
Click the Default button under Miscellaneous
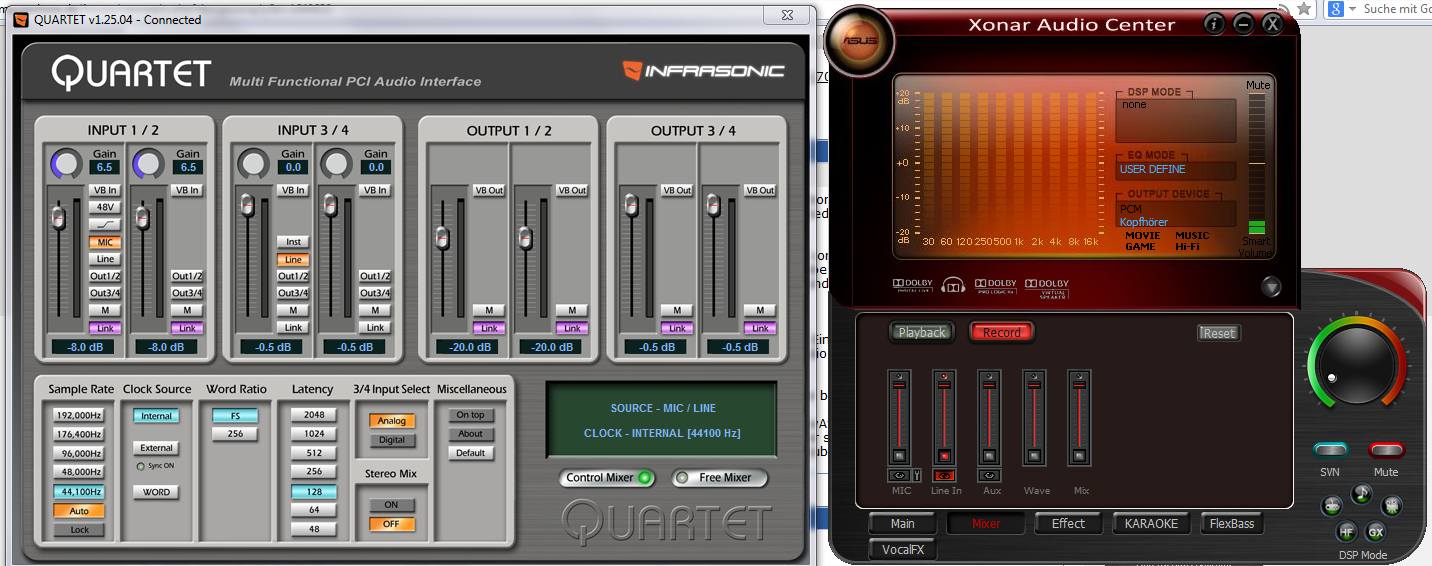point(470,453)
